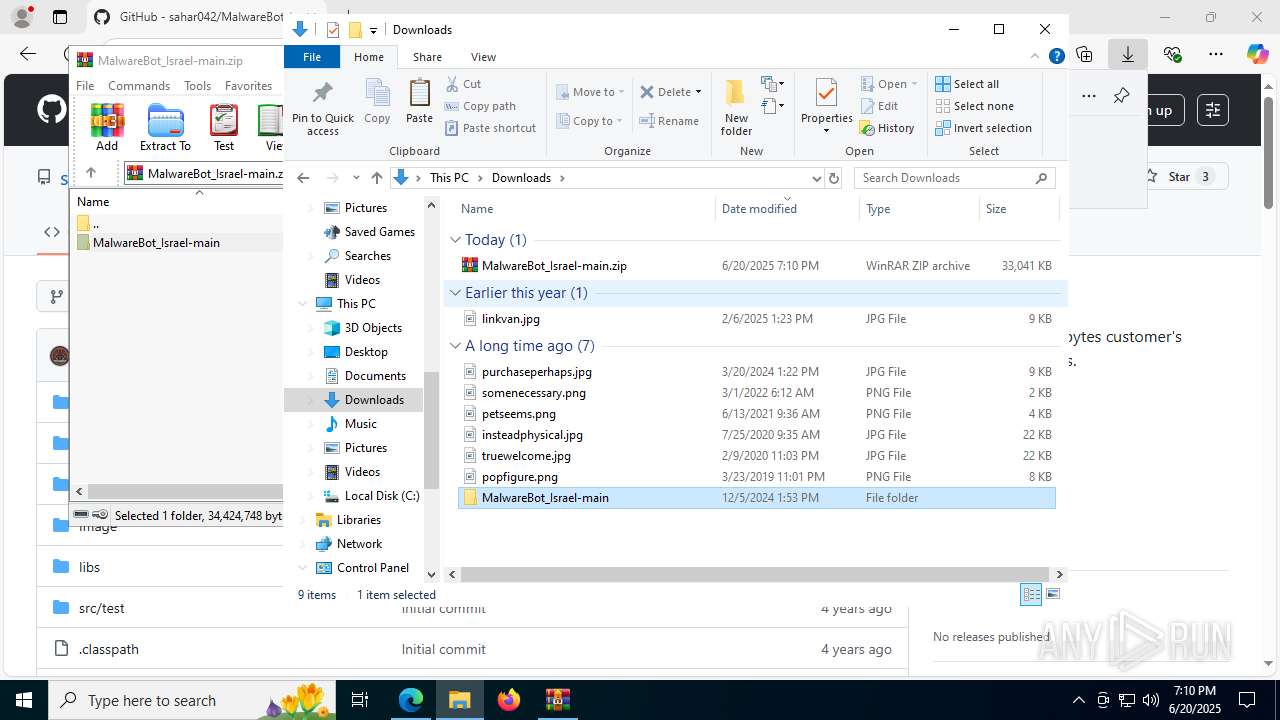Open the Copy to dropdown
Screen dimensions: 1280x720
point(588,121)
